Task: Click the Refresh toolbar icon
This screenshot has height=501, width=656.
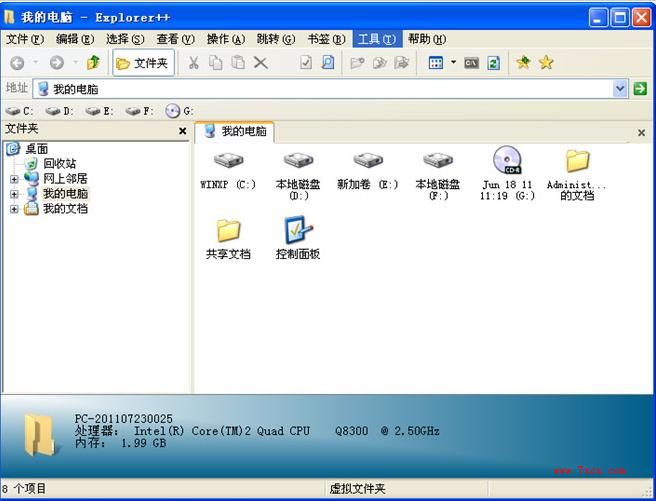Action: [x=494, y=63]
